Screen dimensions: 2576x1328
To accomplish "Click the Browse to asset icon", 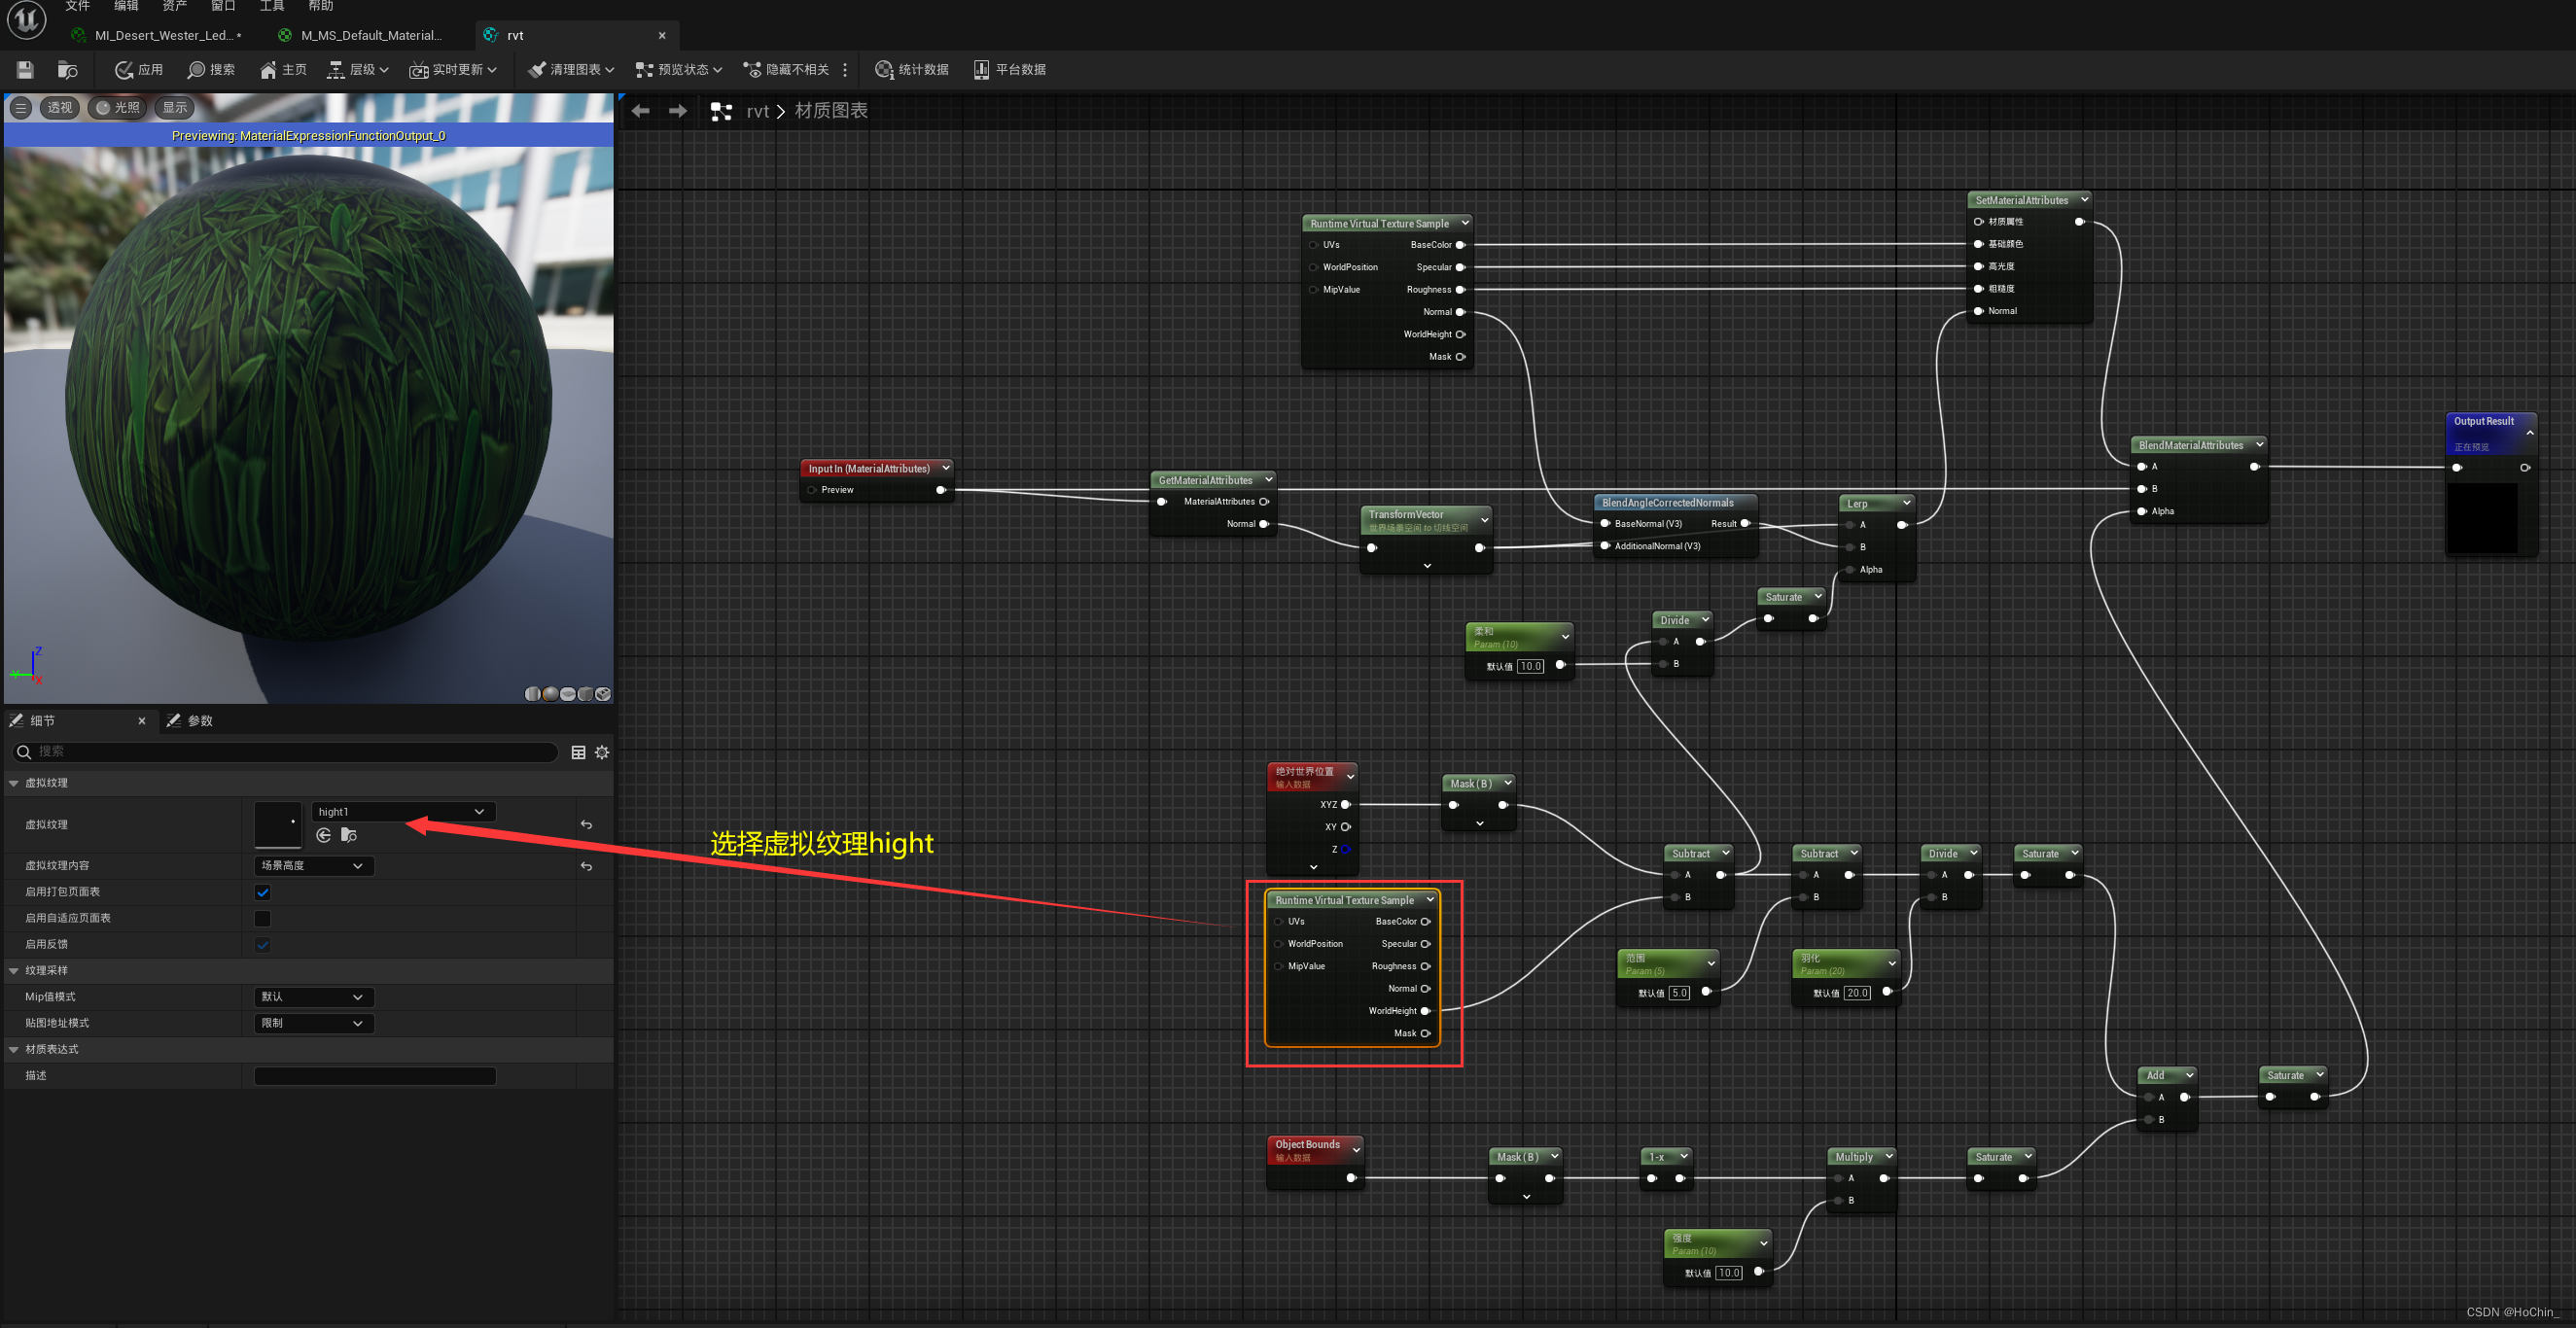I will (x=67, y=69).
